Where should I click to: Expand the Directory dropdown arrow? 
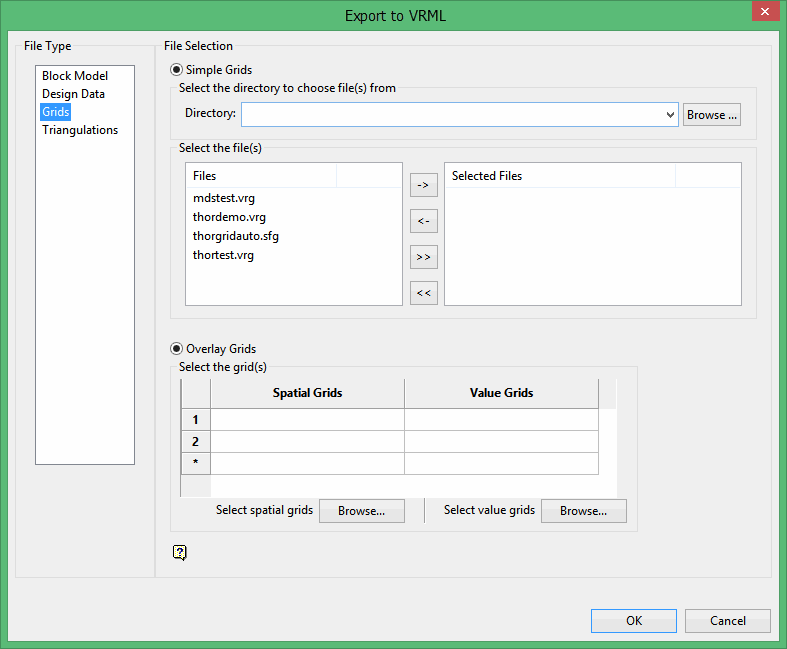pyautogui.click(x=670, y=115)
